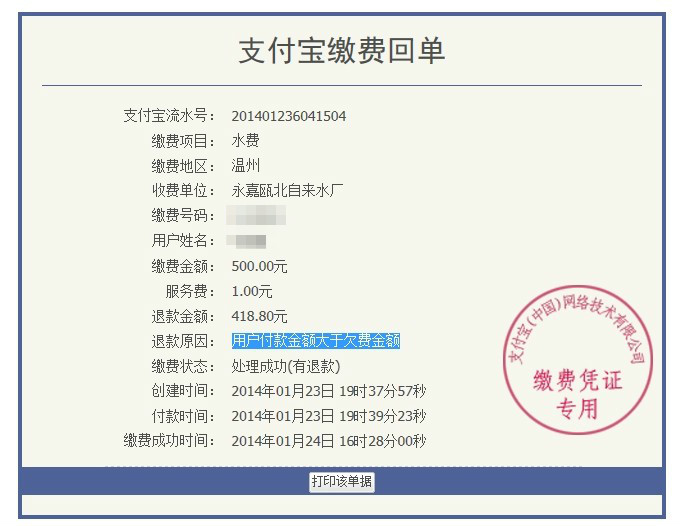Click the 打印该单据 print button
Image resolution: width=680 pixels, height=526 pixels.
(x=342, y=482)
